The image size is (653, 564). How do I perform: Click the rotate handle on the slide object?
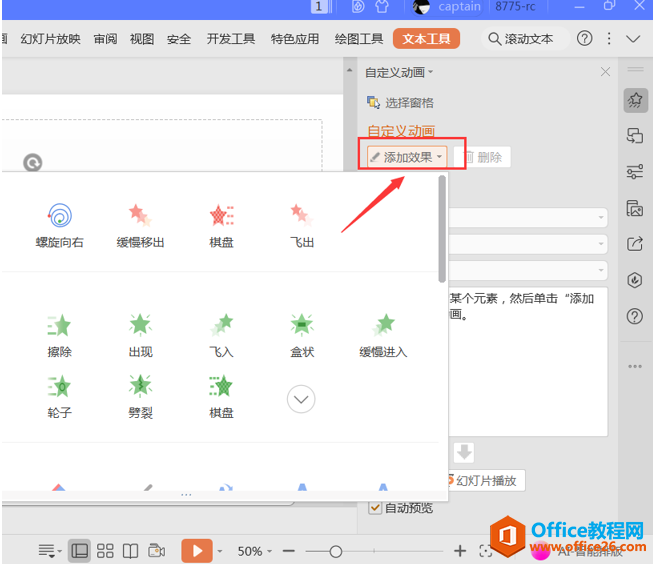32,163
